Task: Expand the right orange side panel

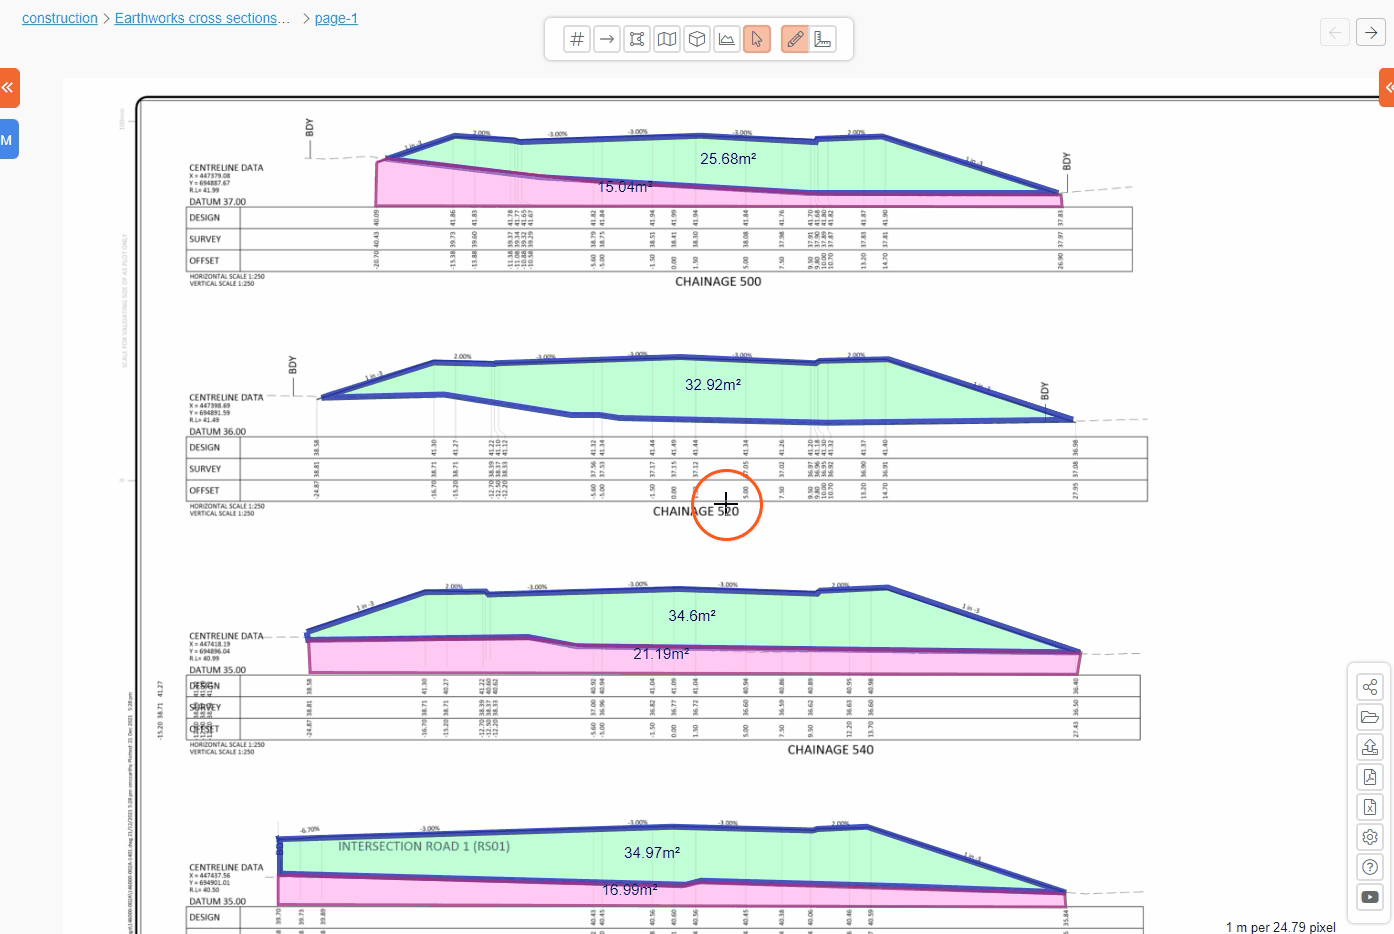Action: [x=1387, y=88]
